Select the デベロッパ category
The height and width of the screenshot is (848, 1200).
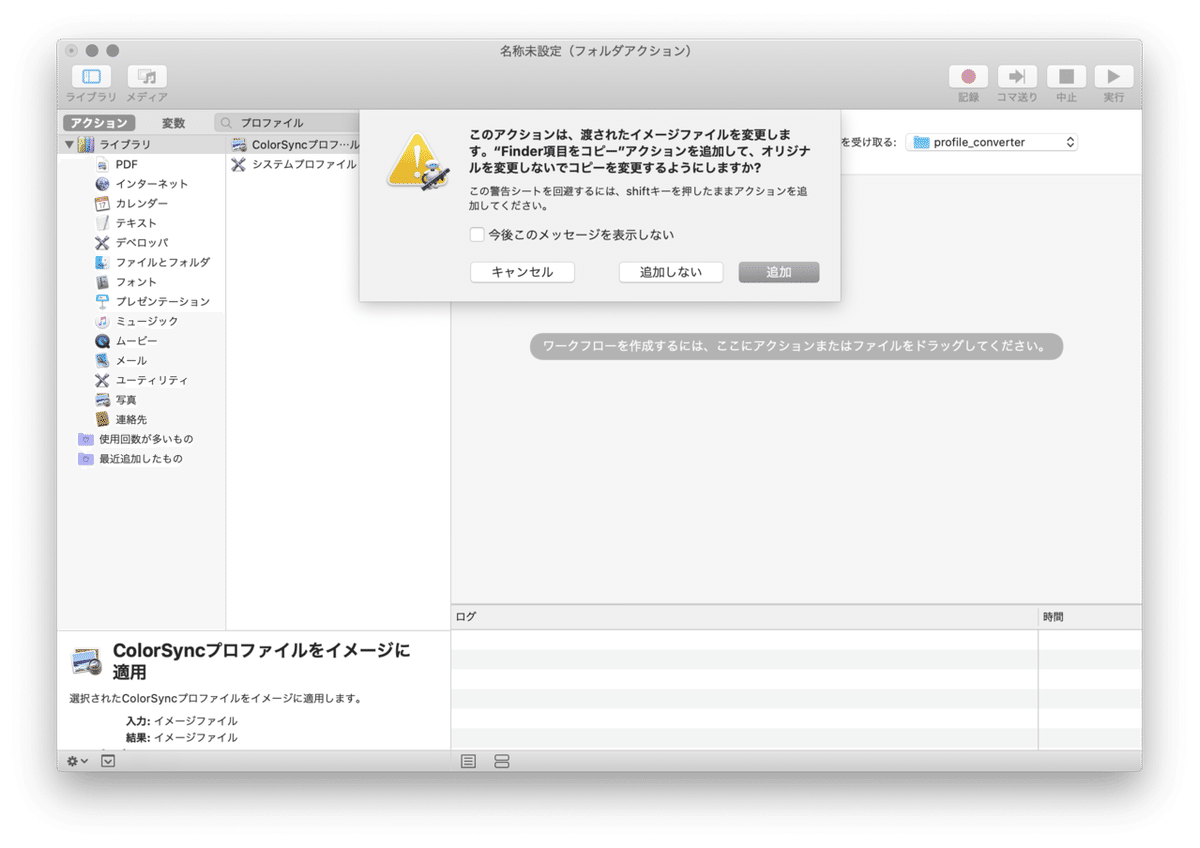[x=140, y=243]
